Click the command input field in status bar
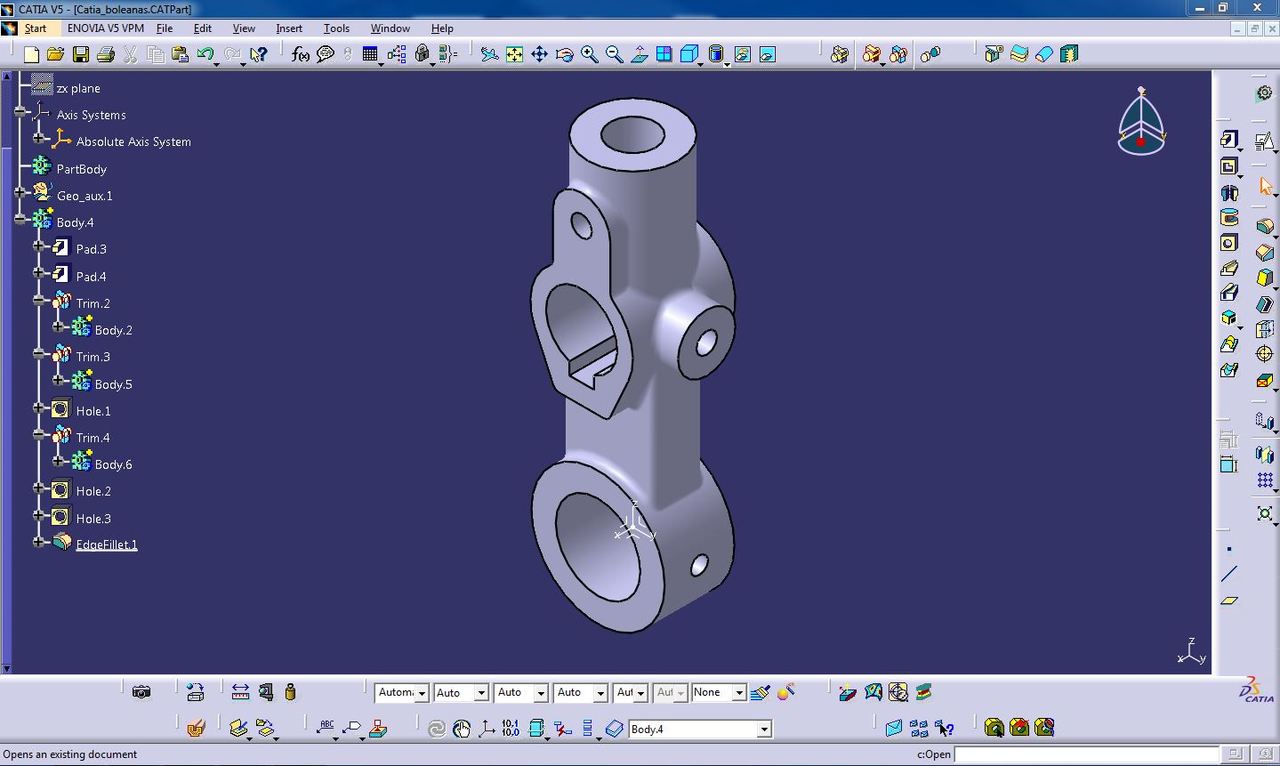This screenshot has width=1280, height=766. (x=1086, y=754)
